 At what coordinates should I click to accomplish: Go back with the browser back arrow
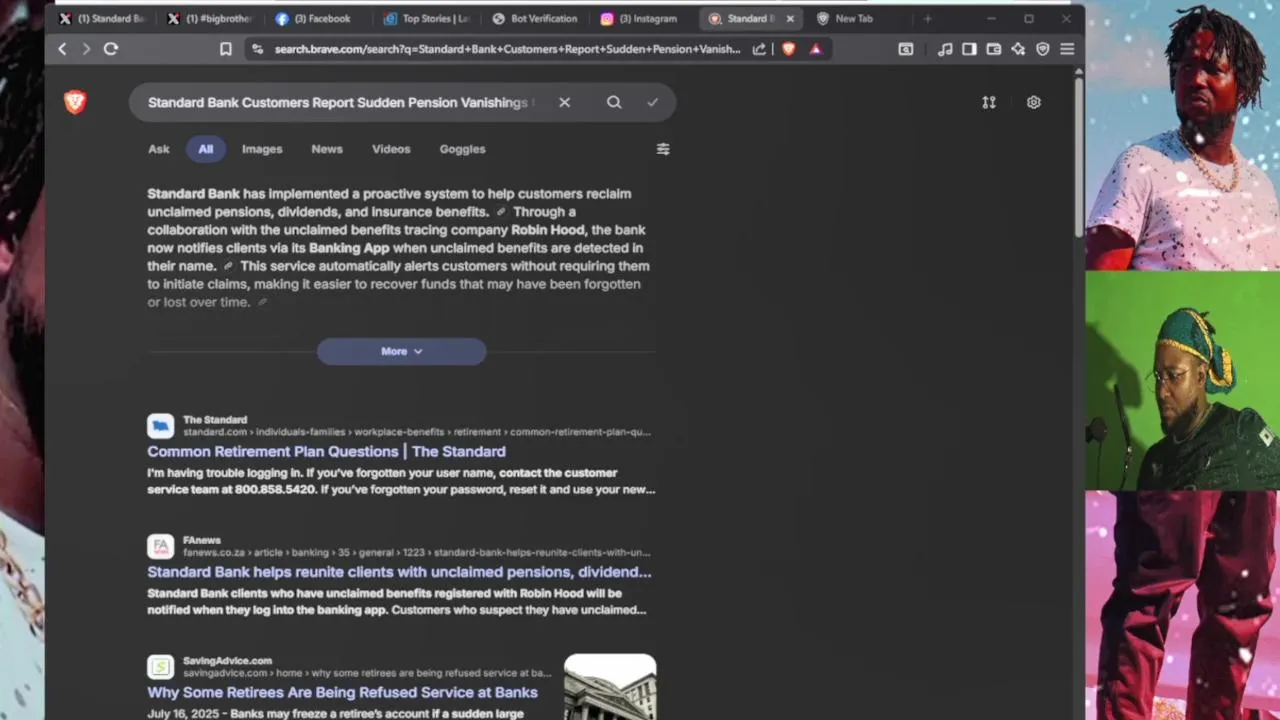coord(62,48)
